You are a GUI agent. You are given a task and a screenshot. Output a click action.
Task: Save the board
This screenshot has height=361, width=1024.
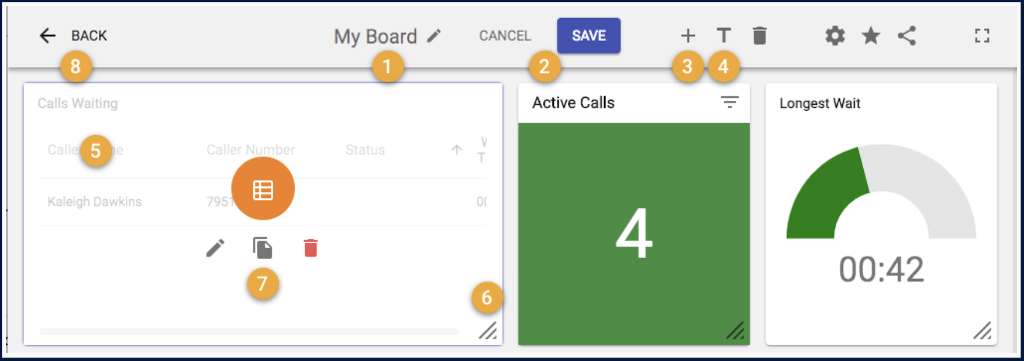click(x=589, y=36)
